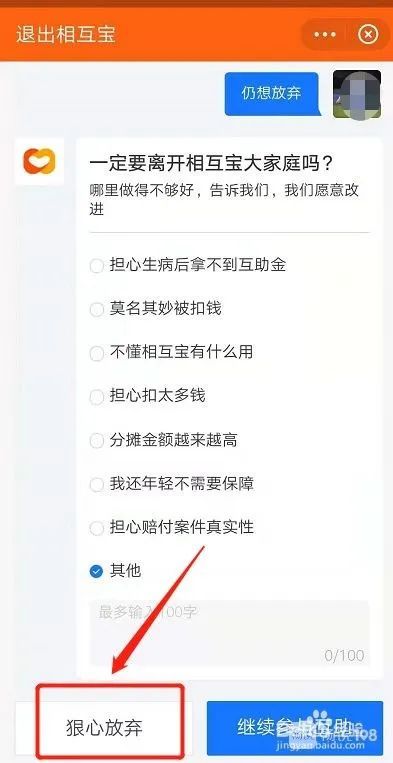Close the mini program with X icon
Image resolution: width=393 pixels, height=763 pixels.
point(368,35)
